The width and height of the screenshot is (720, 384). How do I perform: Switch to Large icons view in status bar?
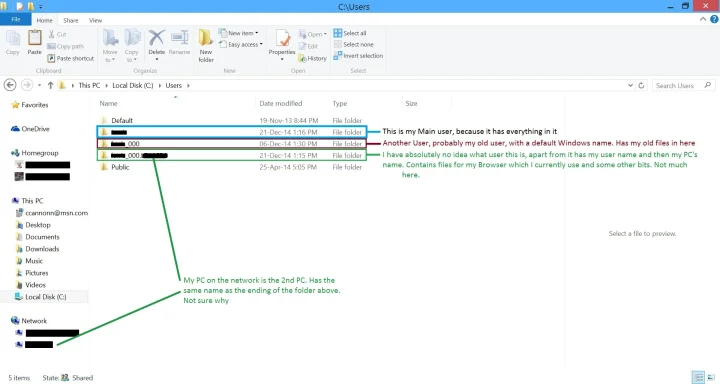(711, 378)
